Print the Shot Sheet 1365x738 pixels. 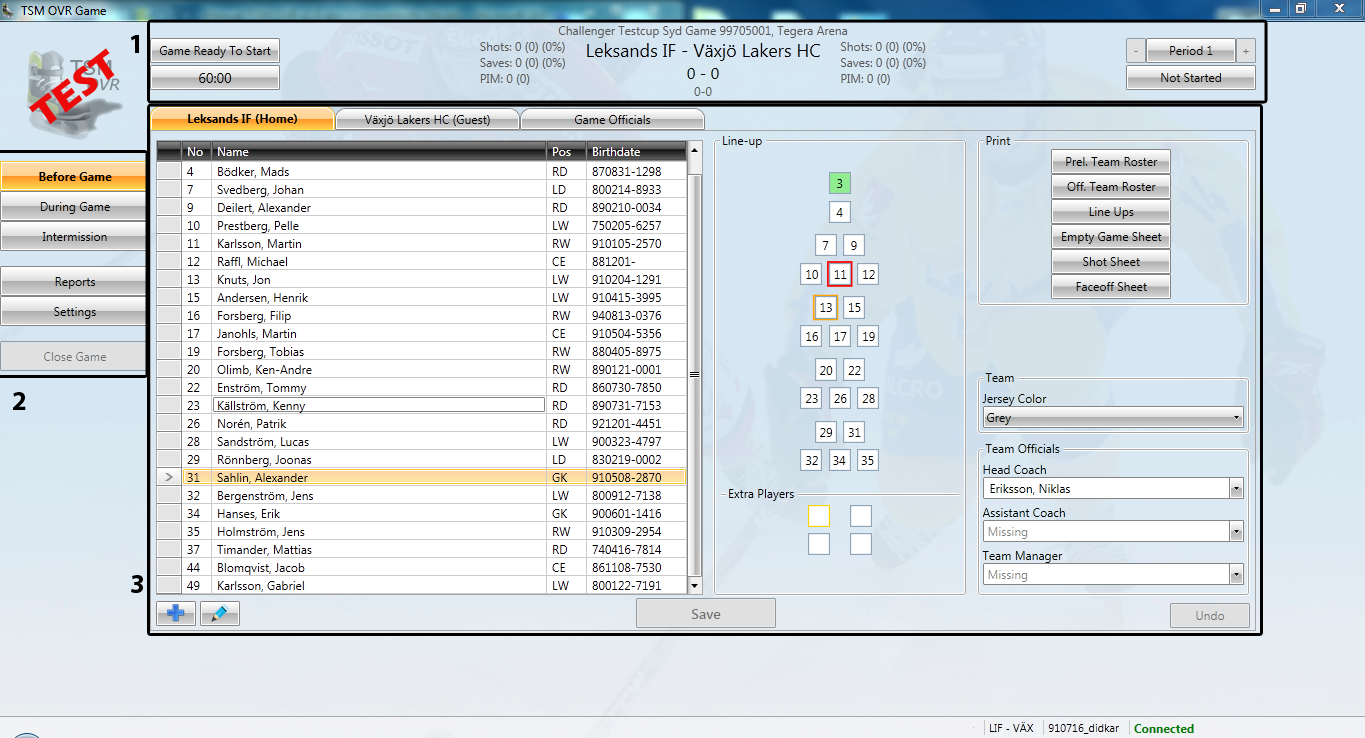(1111, 262)
